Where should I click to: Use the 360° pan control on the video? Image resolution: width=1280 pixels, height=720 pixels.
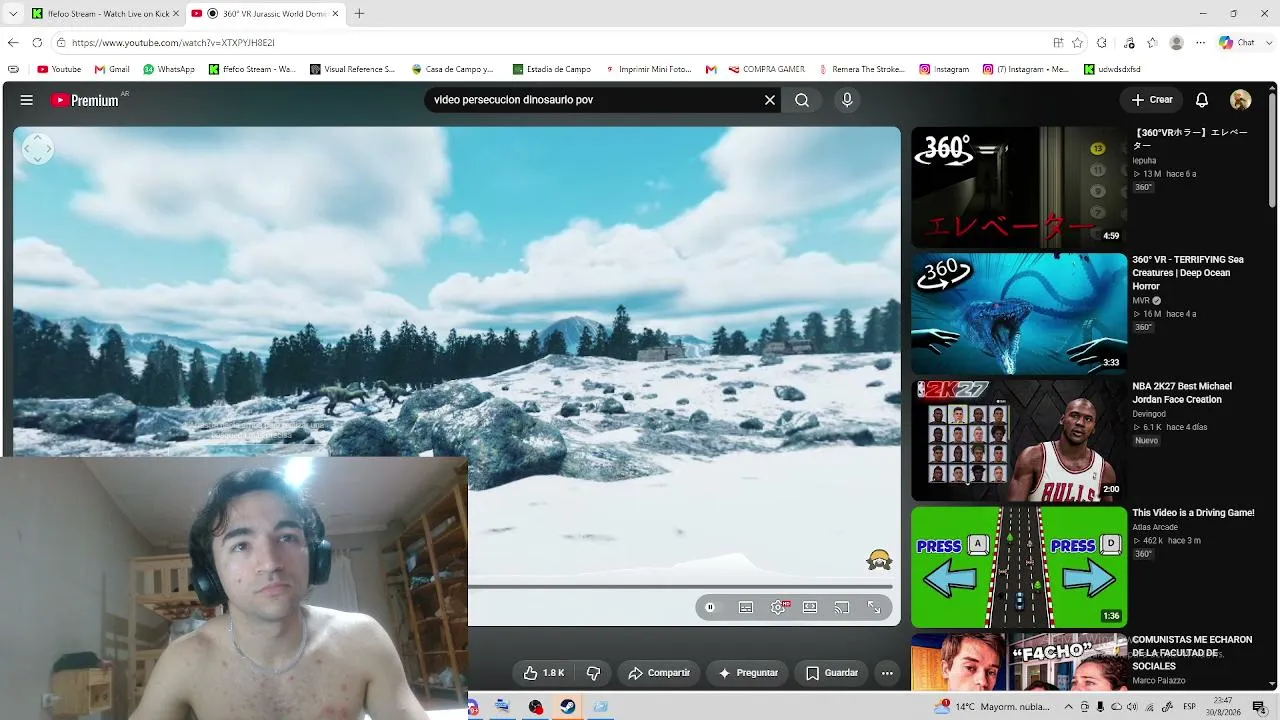tap(37, 149)
